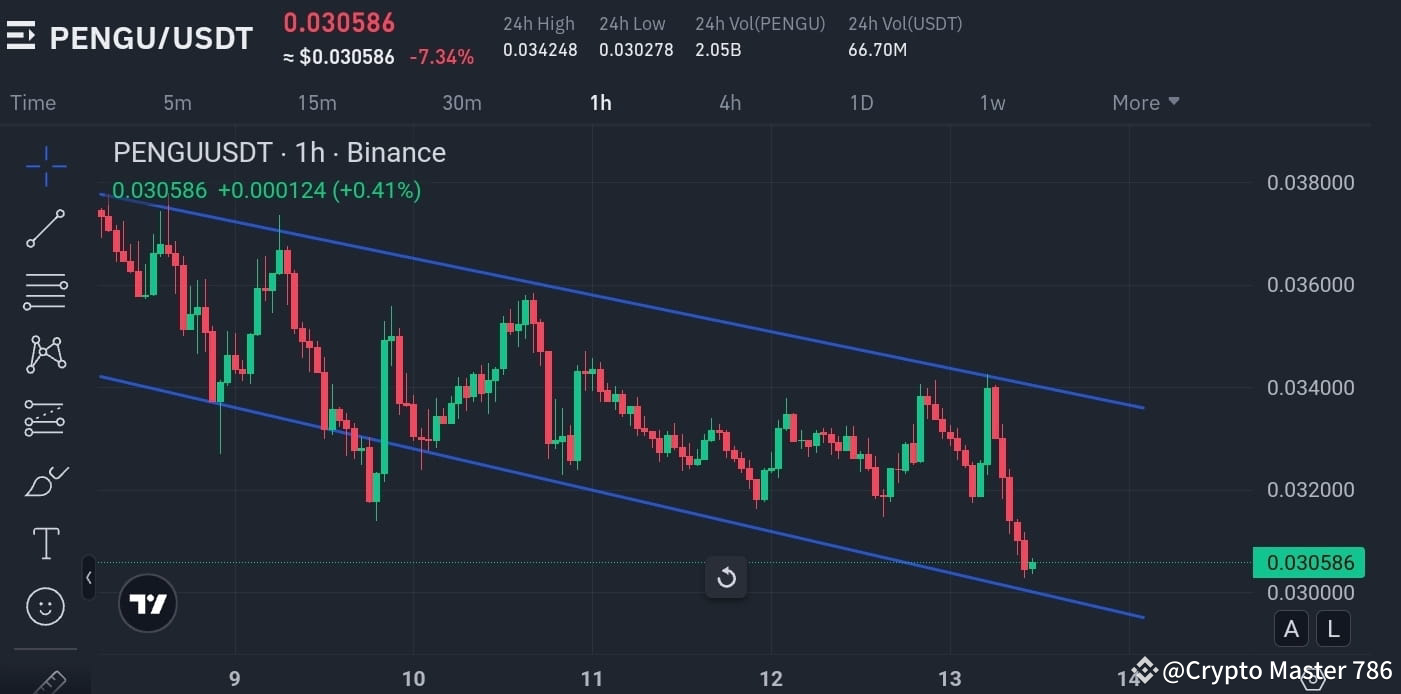Enable log scale with the L button
Screen dimensions: 1401x694
(1333, 628)
